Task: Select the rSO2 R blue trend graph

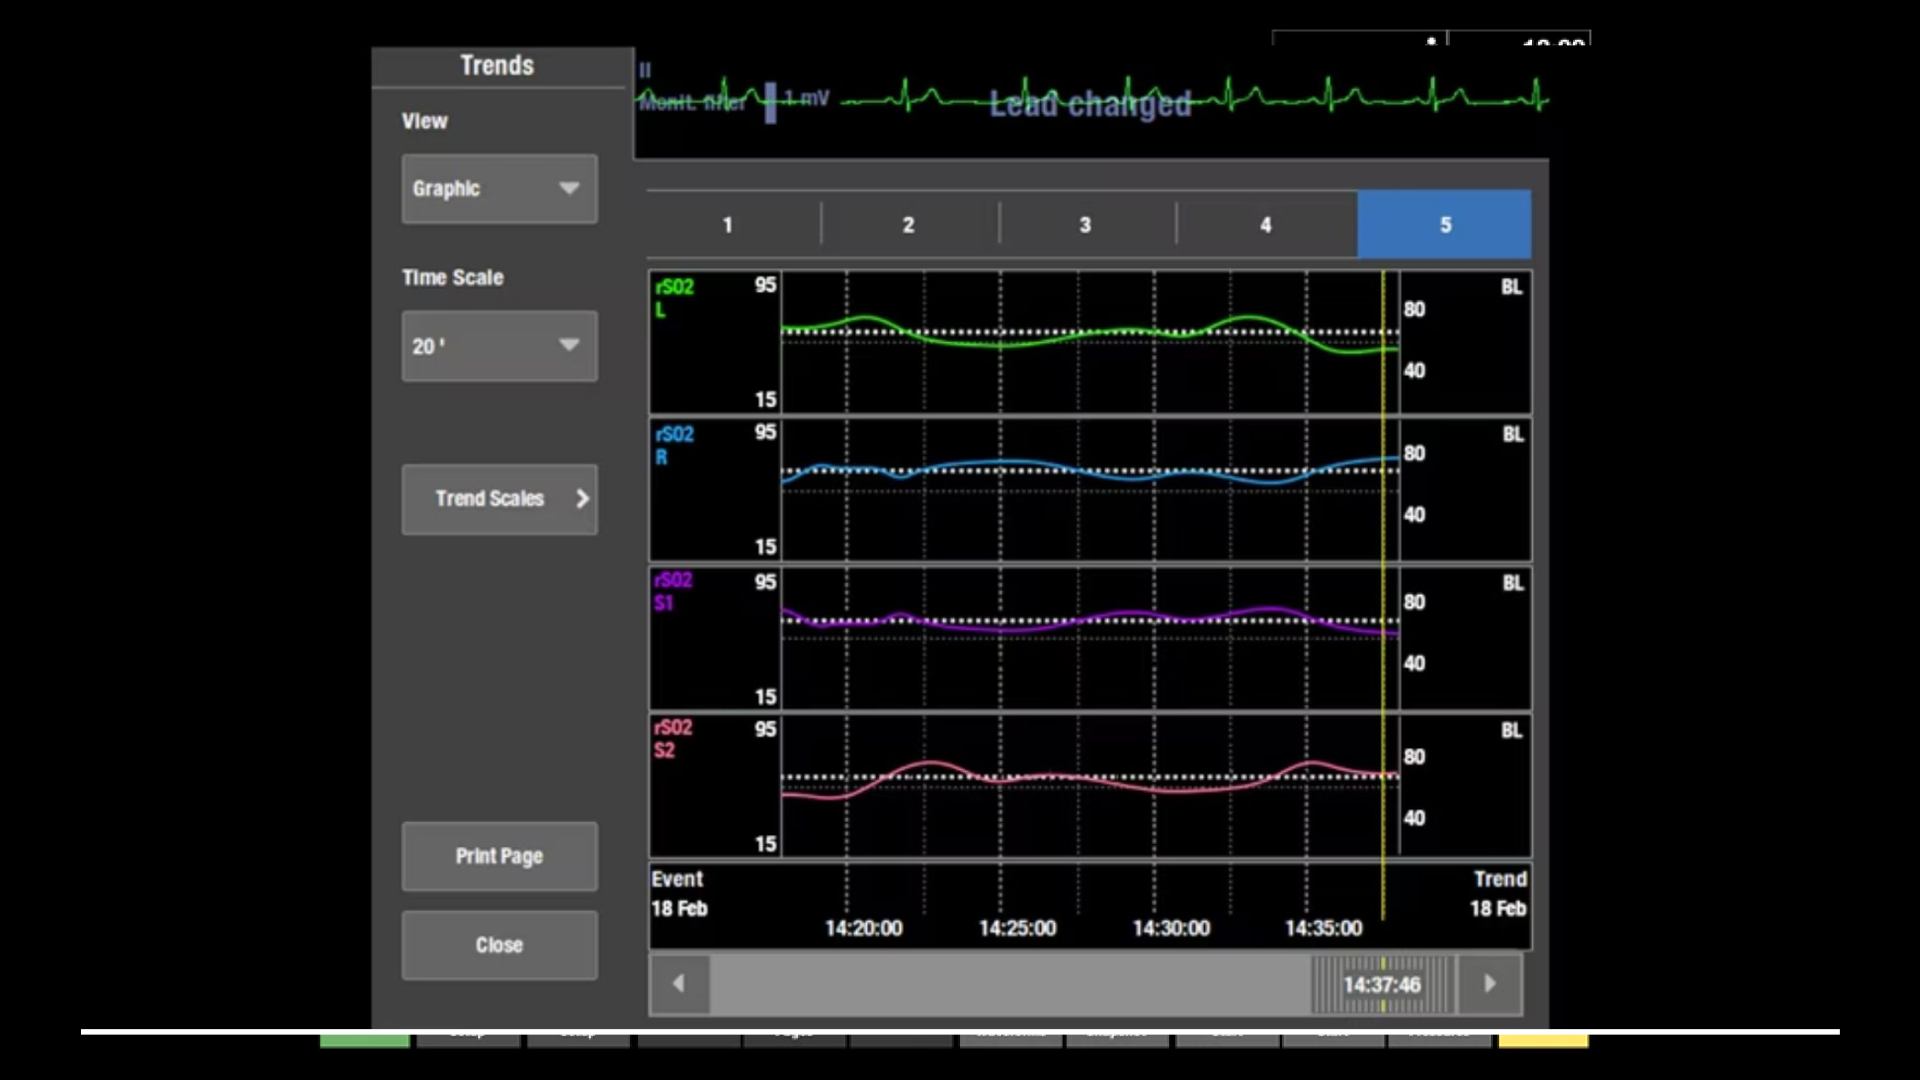Action: [1090, 490]
